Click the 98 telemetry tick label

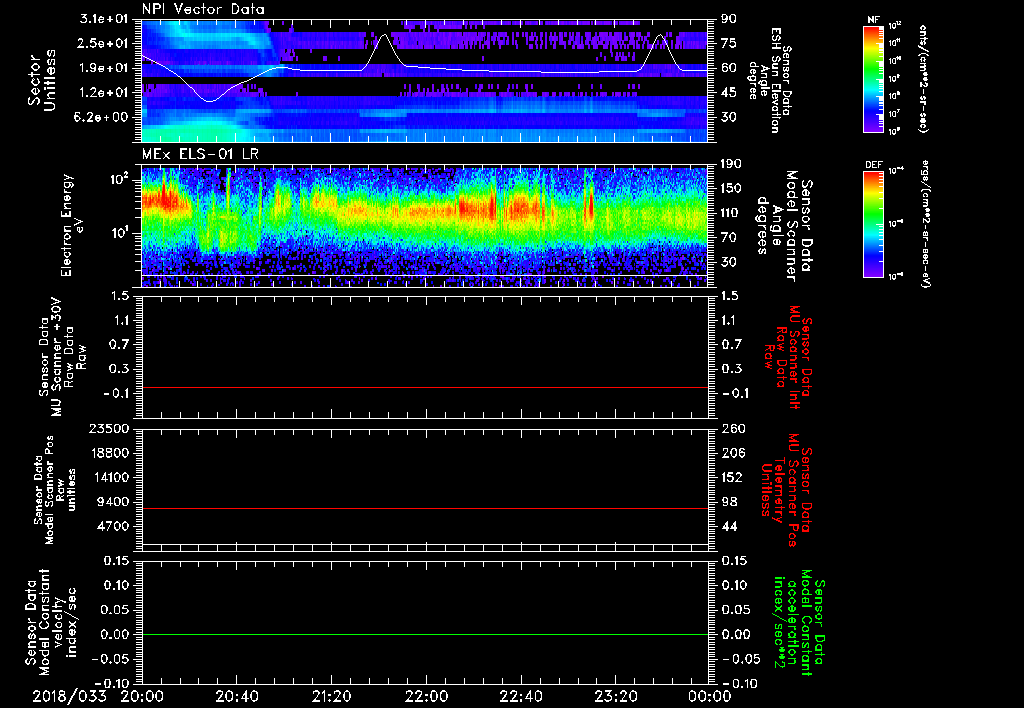[x=729, y=502]
